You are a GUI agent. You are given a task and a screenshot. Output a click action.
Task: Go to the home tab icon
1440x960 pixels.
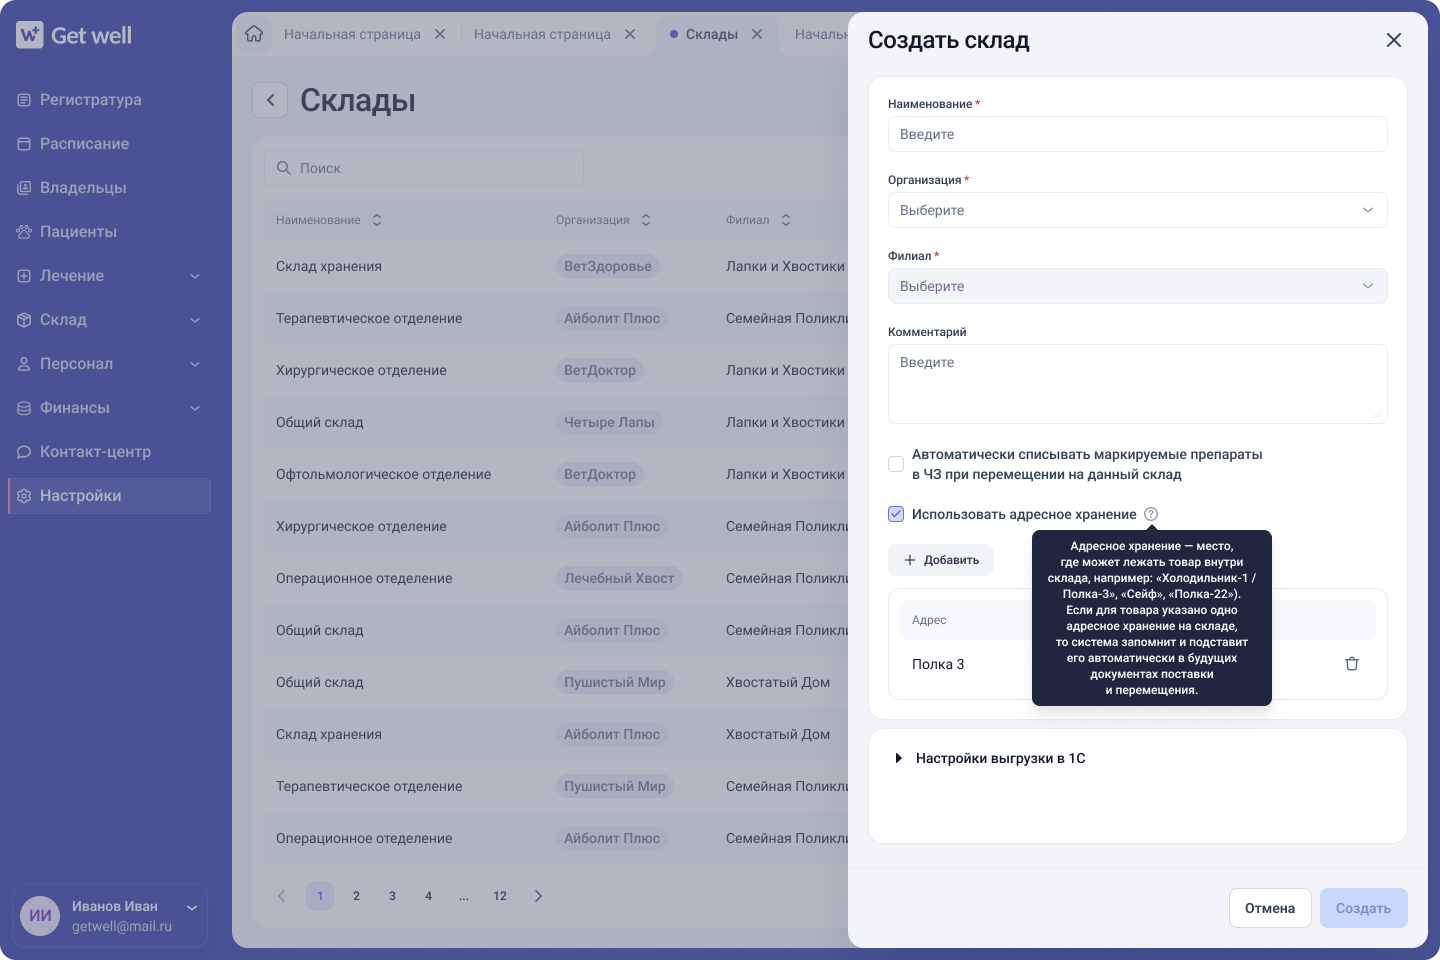(254, 34)
